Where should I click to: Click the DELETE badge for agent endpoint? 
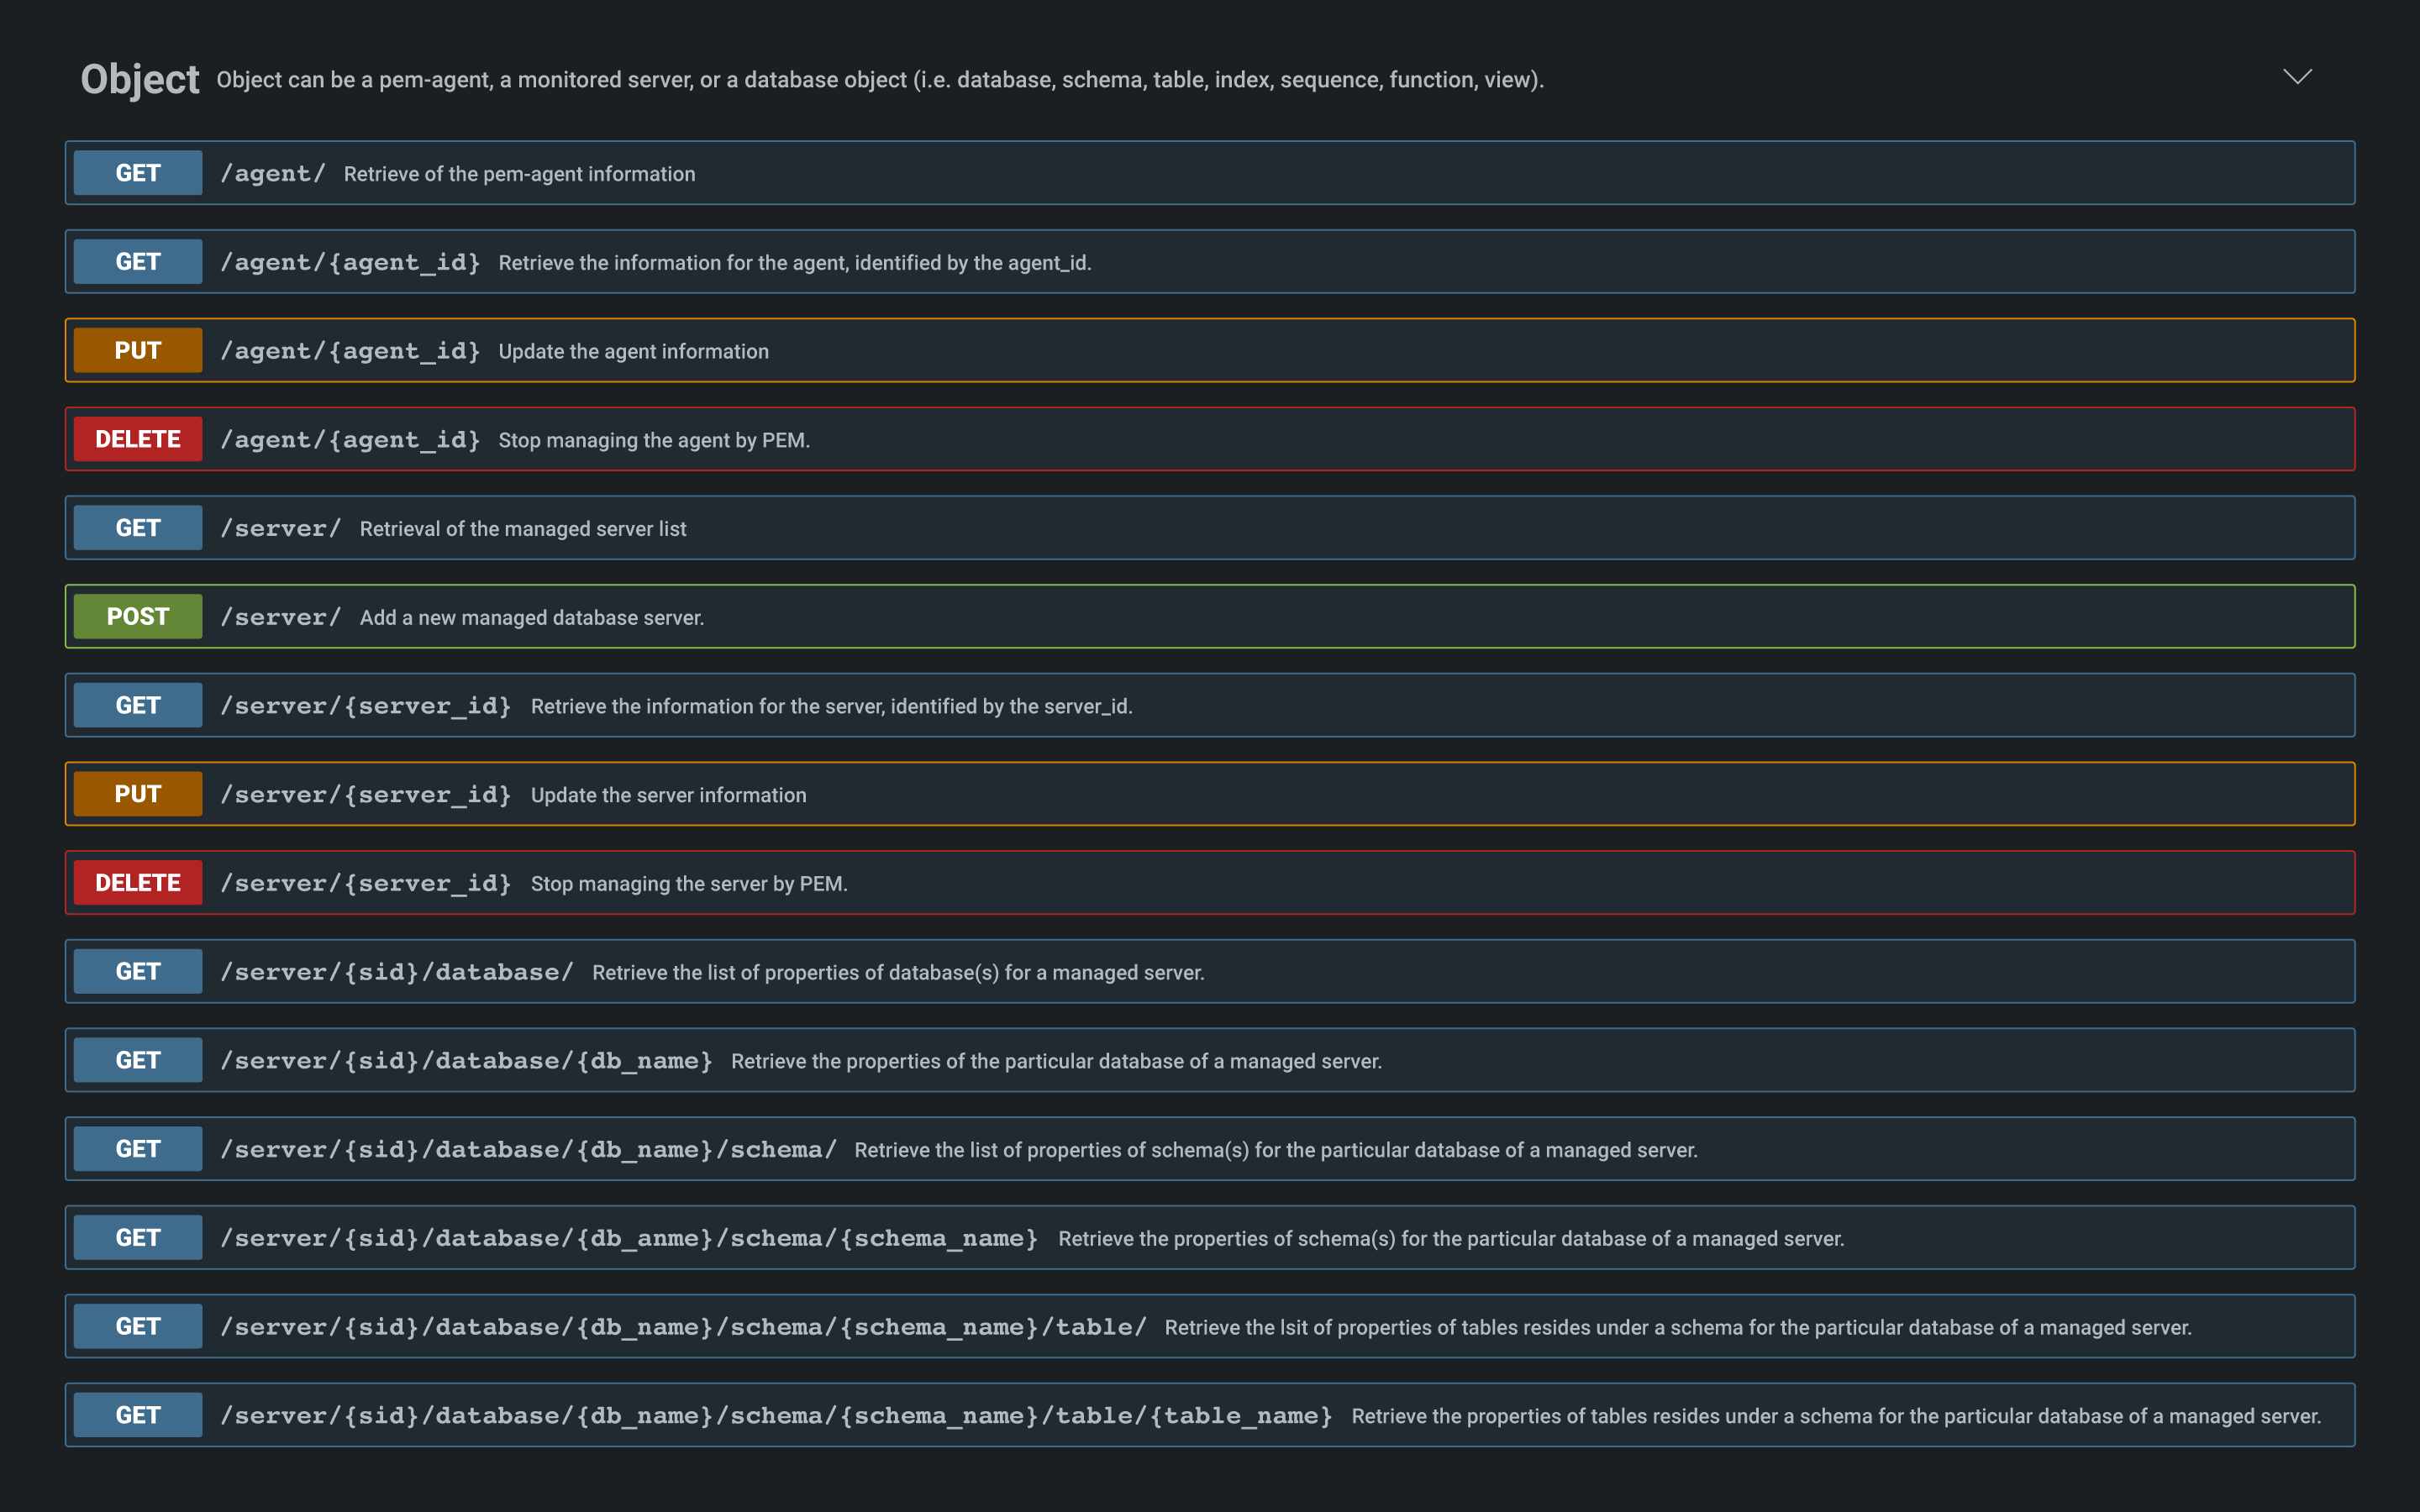coord(138,439)
